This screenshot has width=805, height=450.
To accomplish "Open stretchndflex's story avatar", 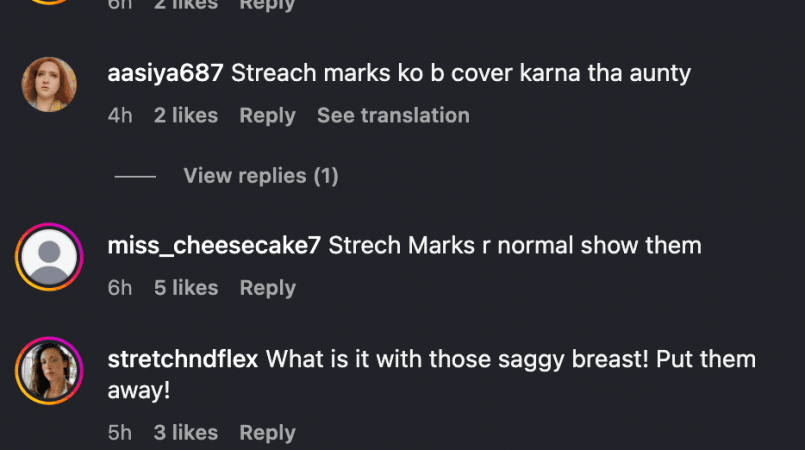I will [49, 370].
